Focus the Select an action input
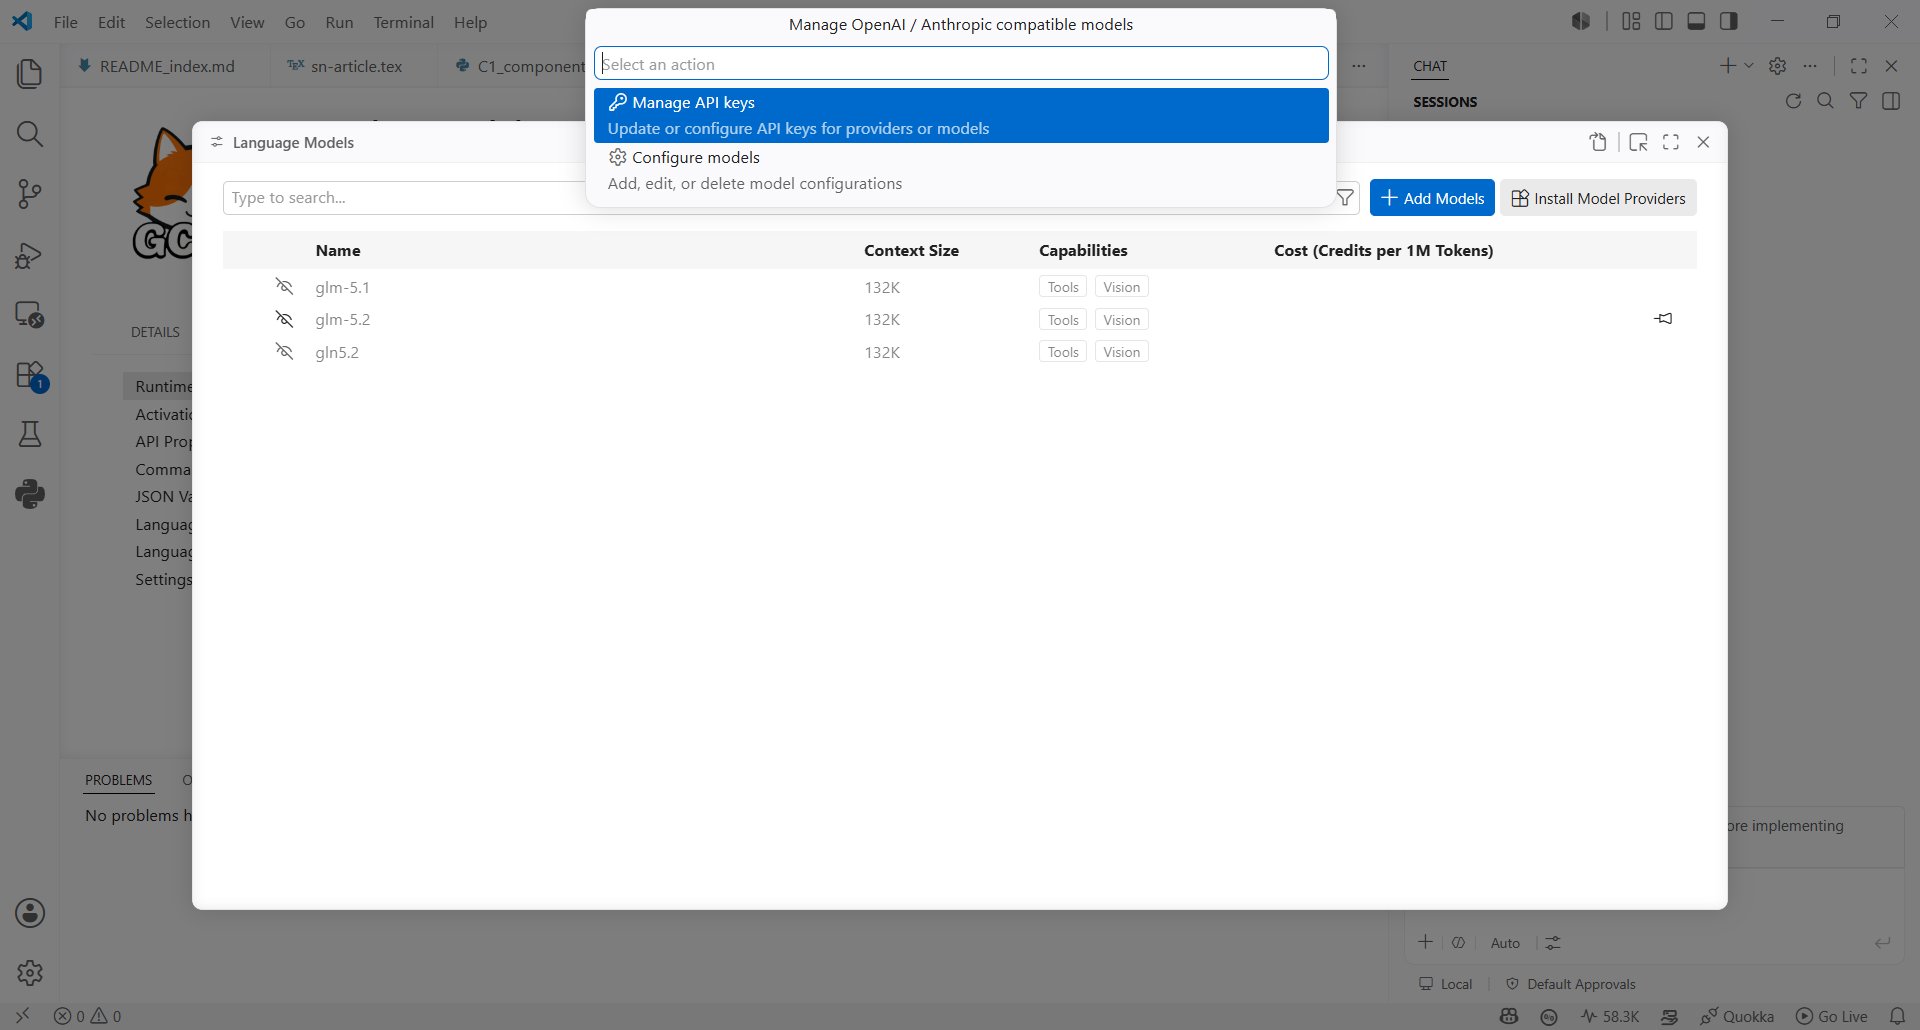 pyautogui.click(x=961, y=64)
